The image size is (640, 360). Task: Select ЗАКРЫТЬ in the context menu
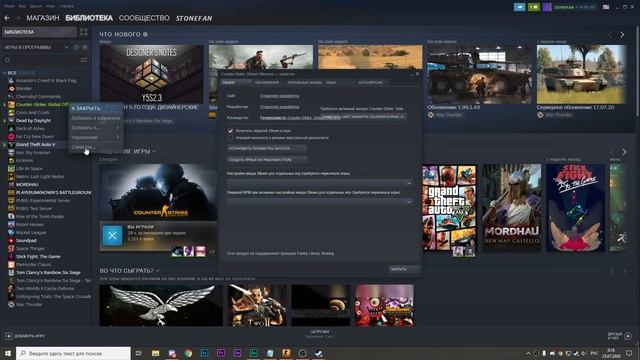click(96, 108)
